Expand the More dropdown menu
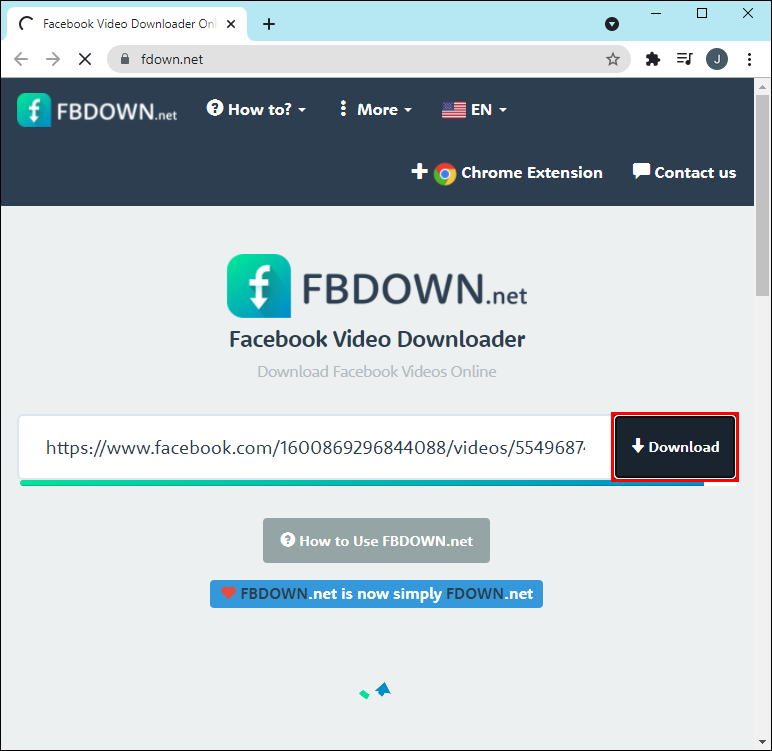 coord(375,109)
